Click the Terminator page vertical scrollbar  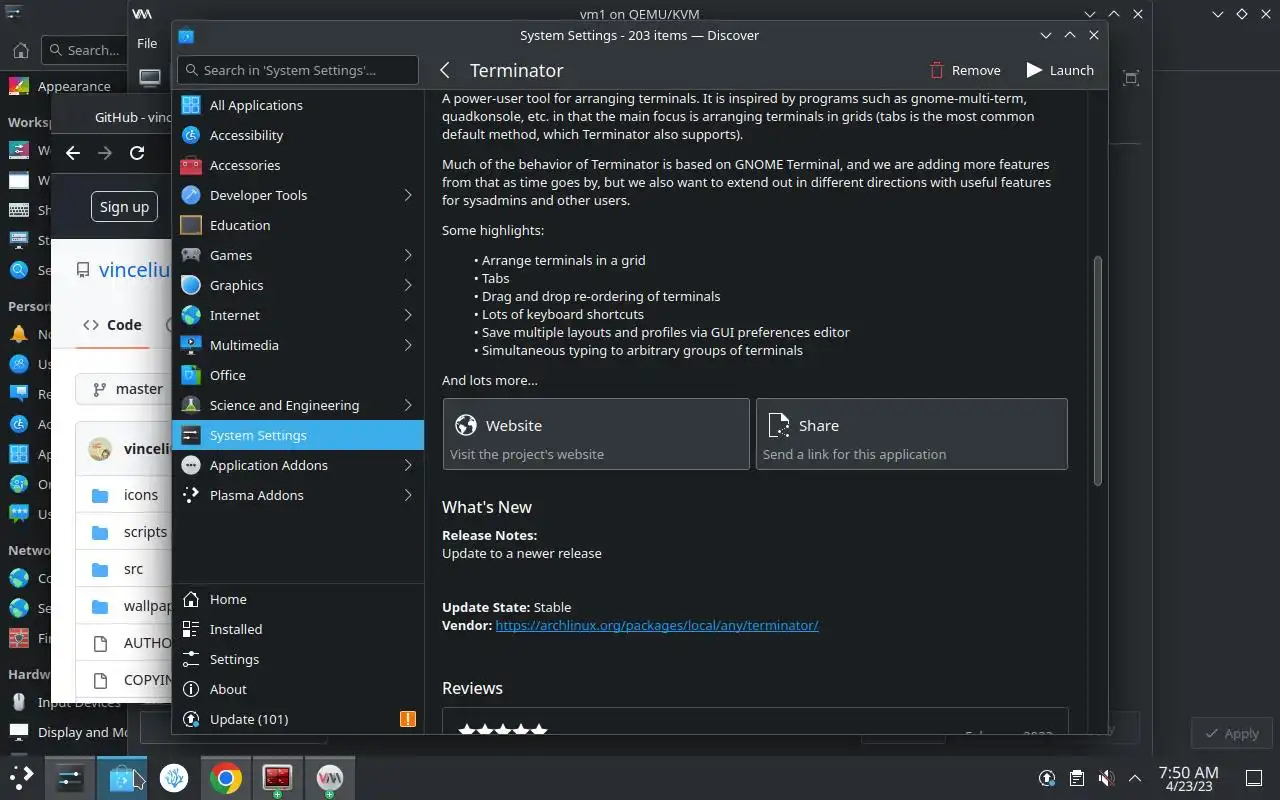[x=1097, y=370]
